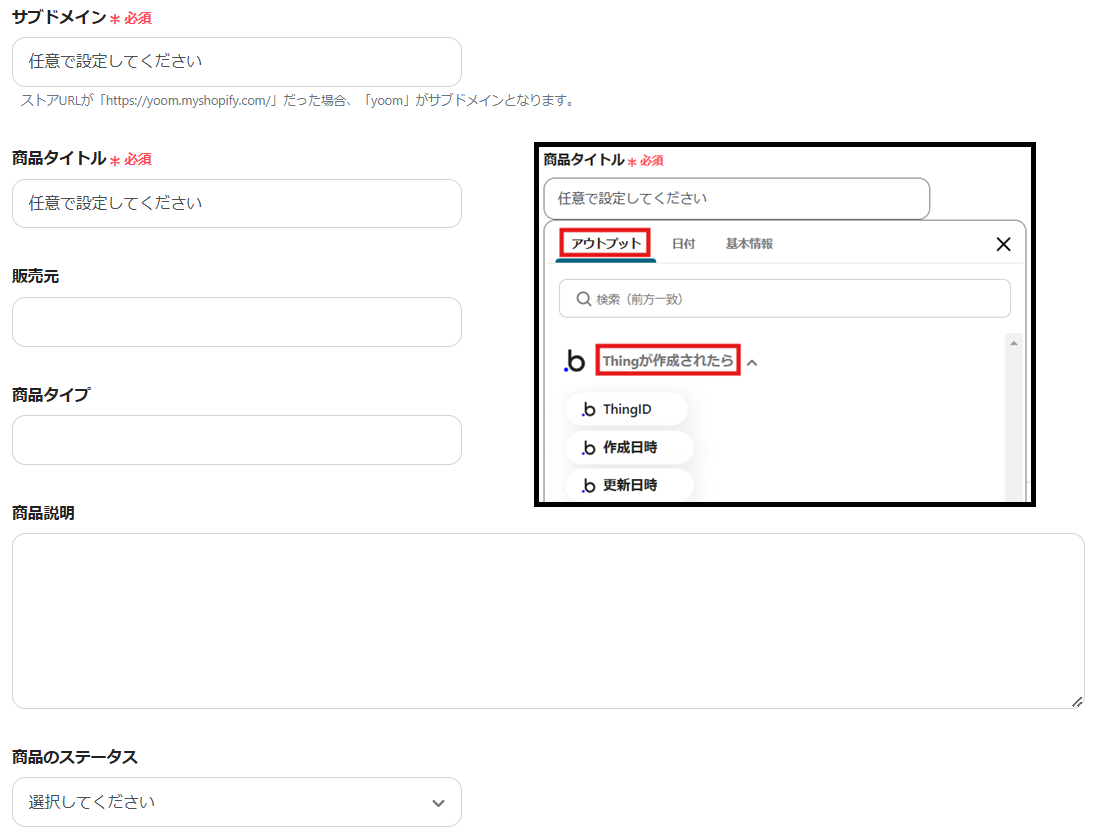Select the 更新日時 output chip
Screen dimensions: 1098x839
(629, 485)
